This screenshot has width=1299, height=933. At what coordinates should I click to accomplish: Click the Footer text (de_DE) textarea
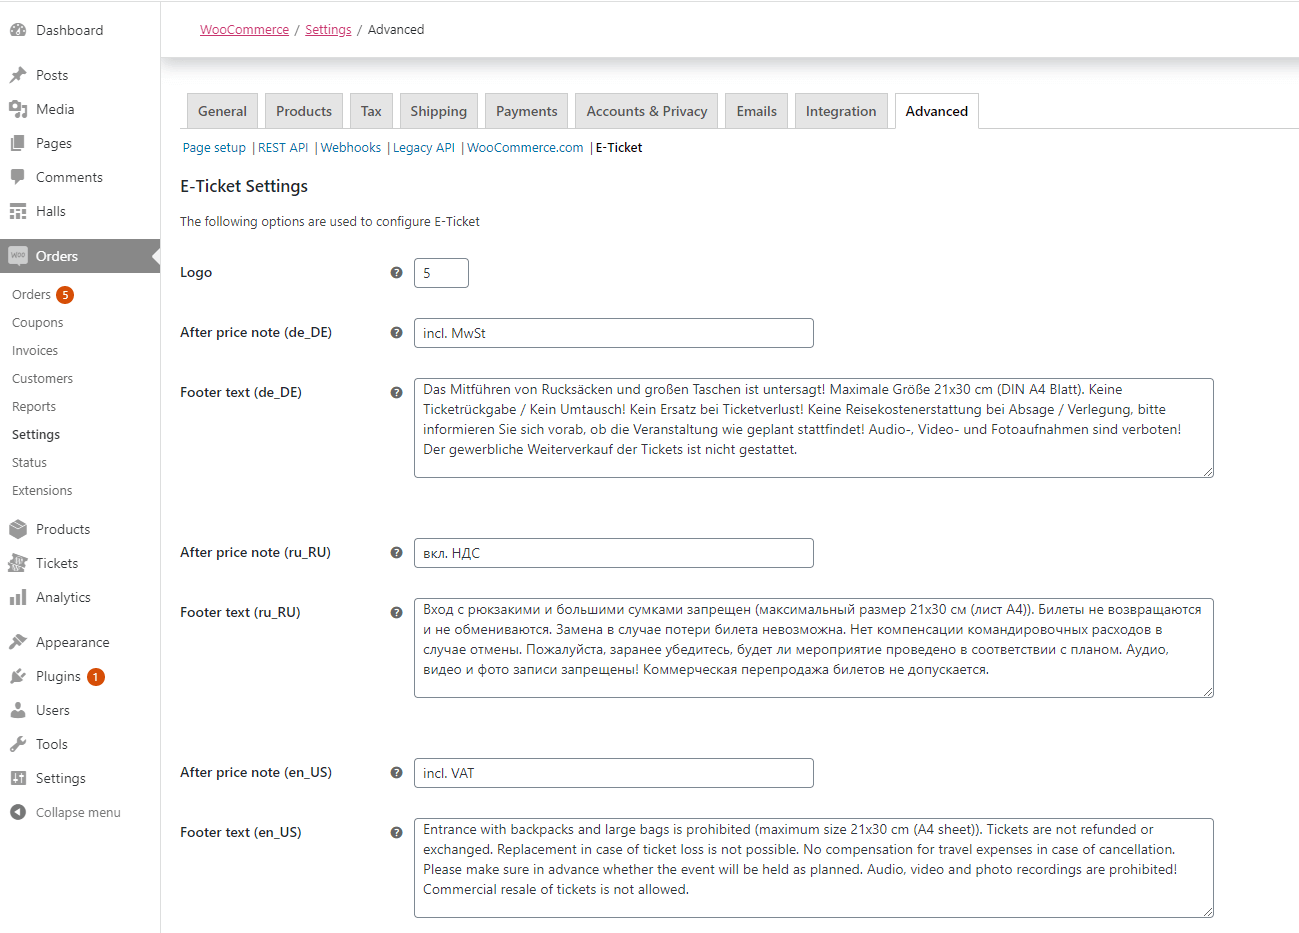coord(814,428)
